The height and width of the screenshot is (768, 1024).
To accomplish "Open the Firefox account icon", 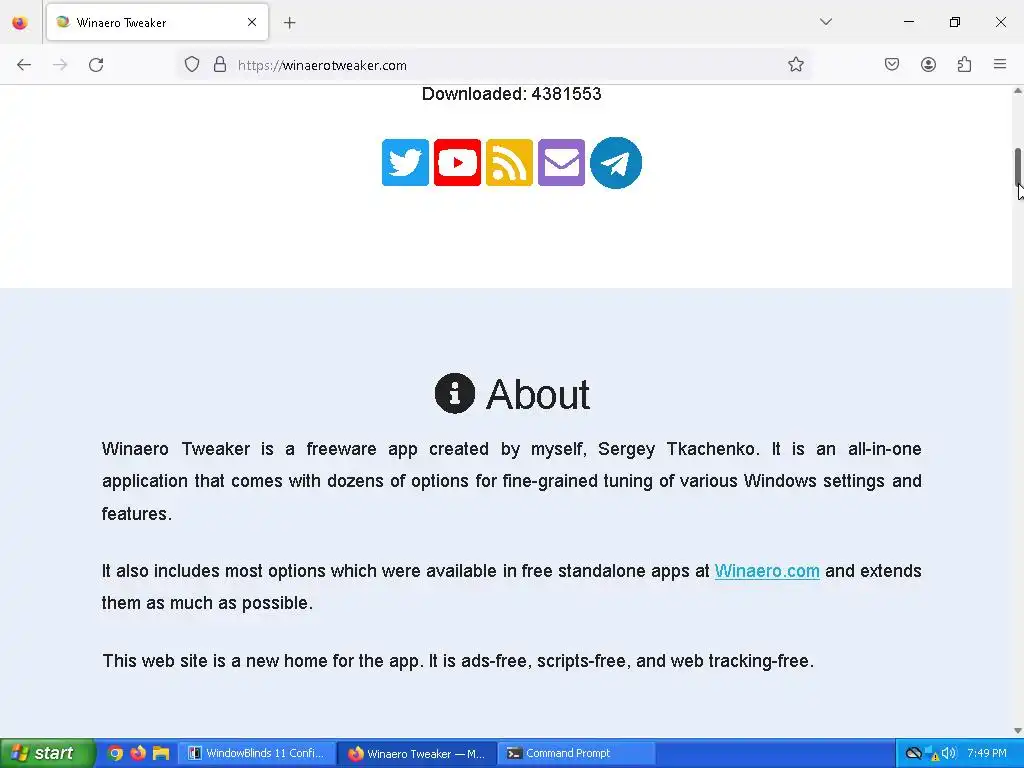I will coord(928,64).
